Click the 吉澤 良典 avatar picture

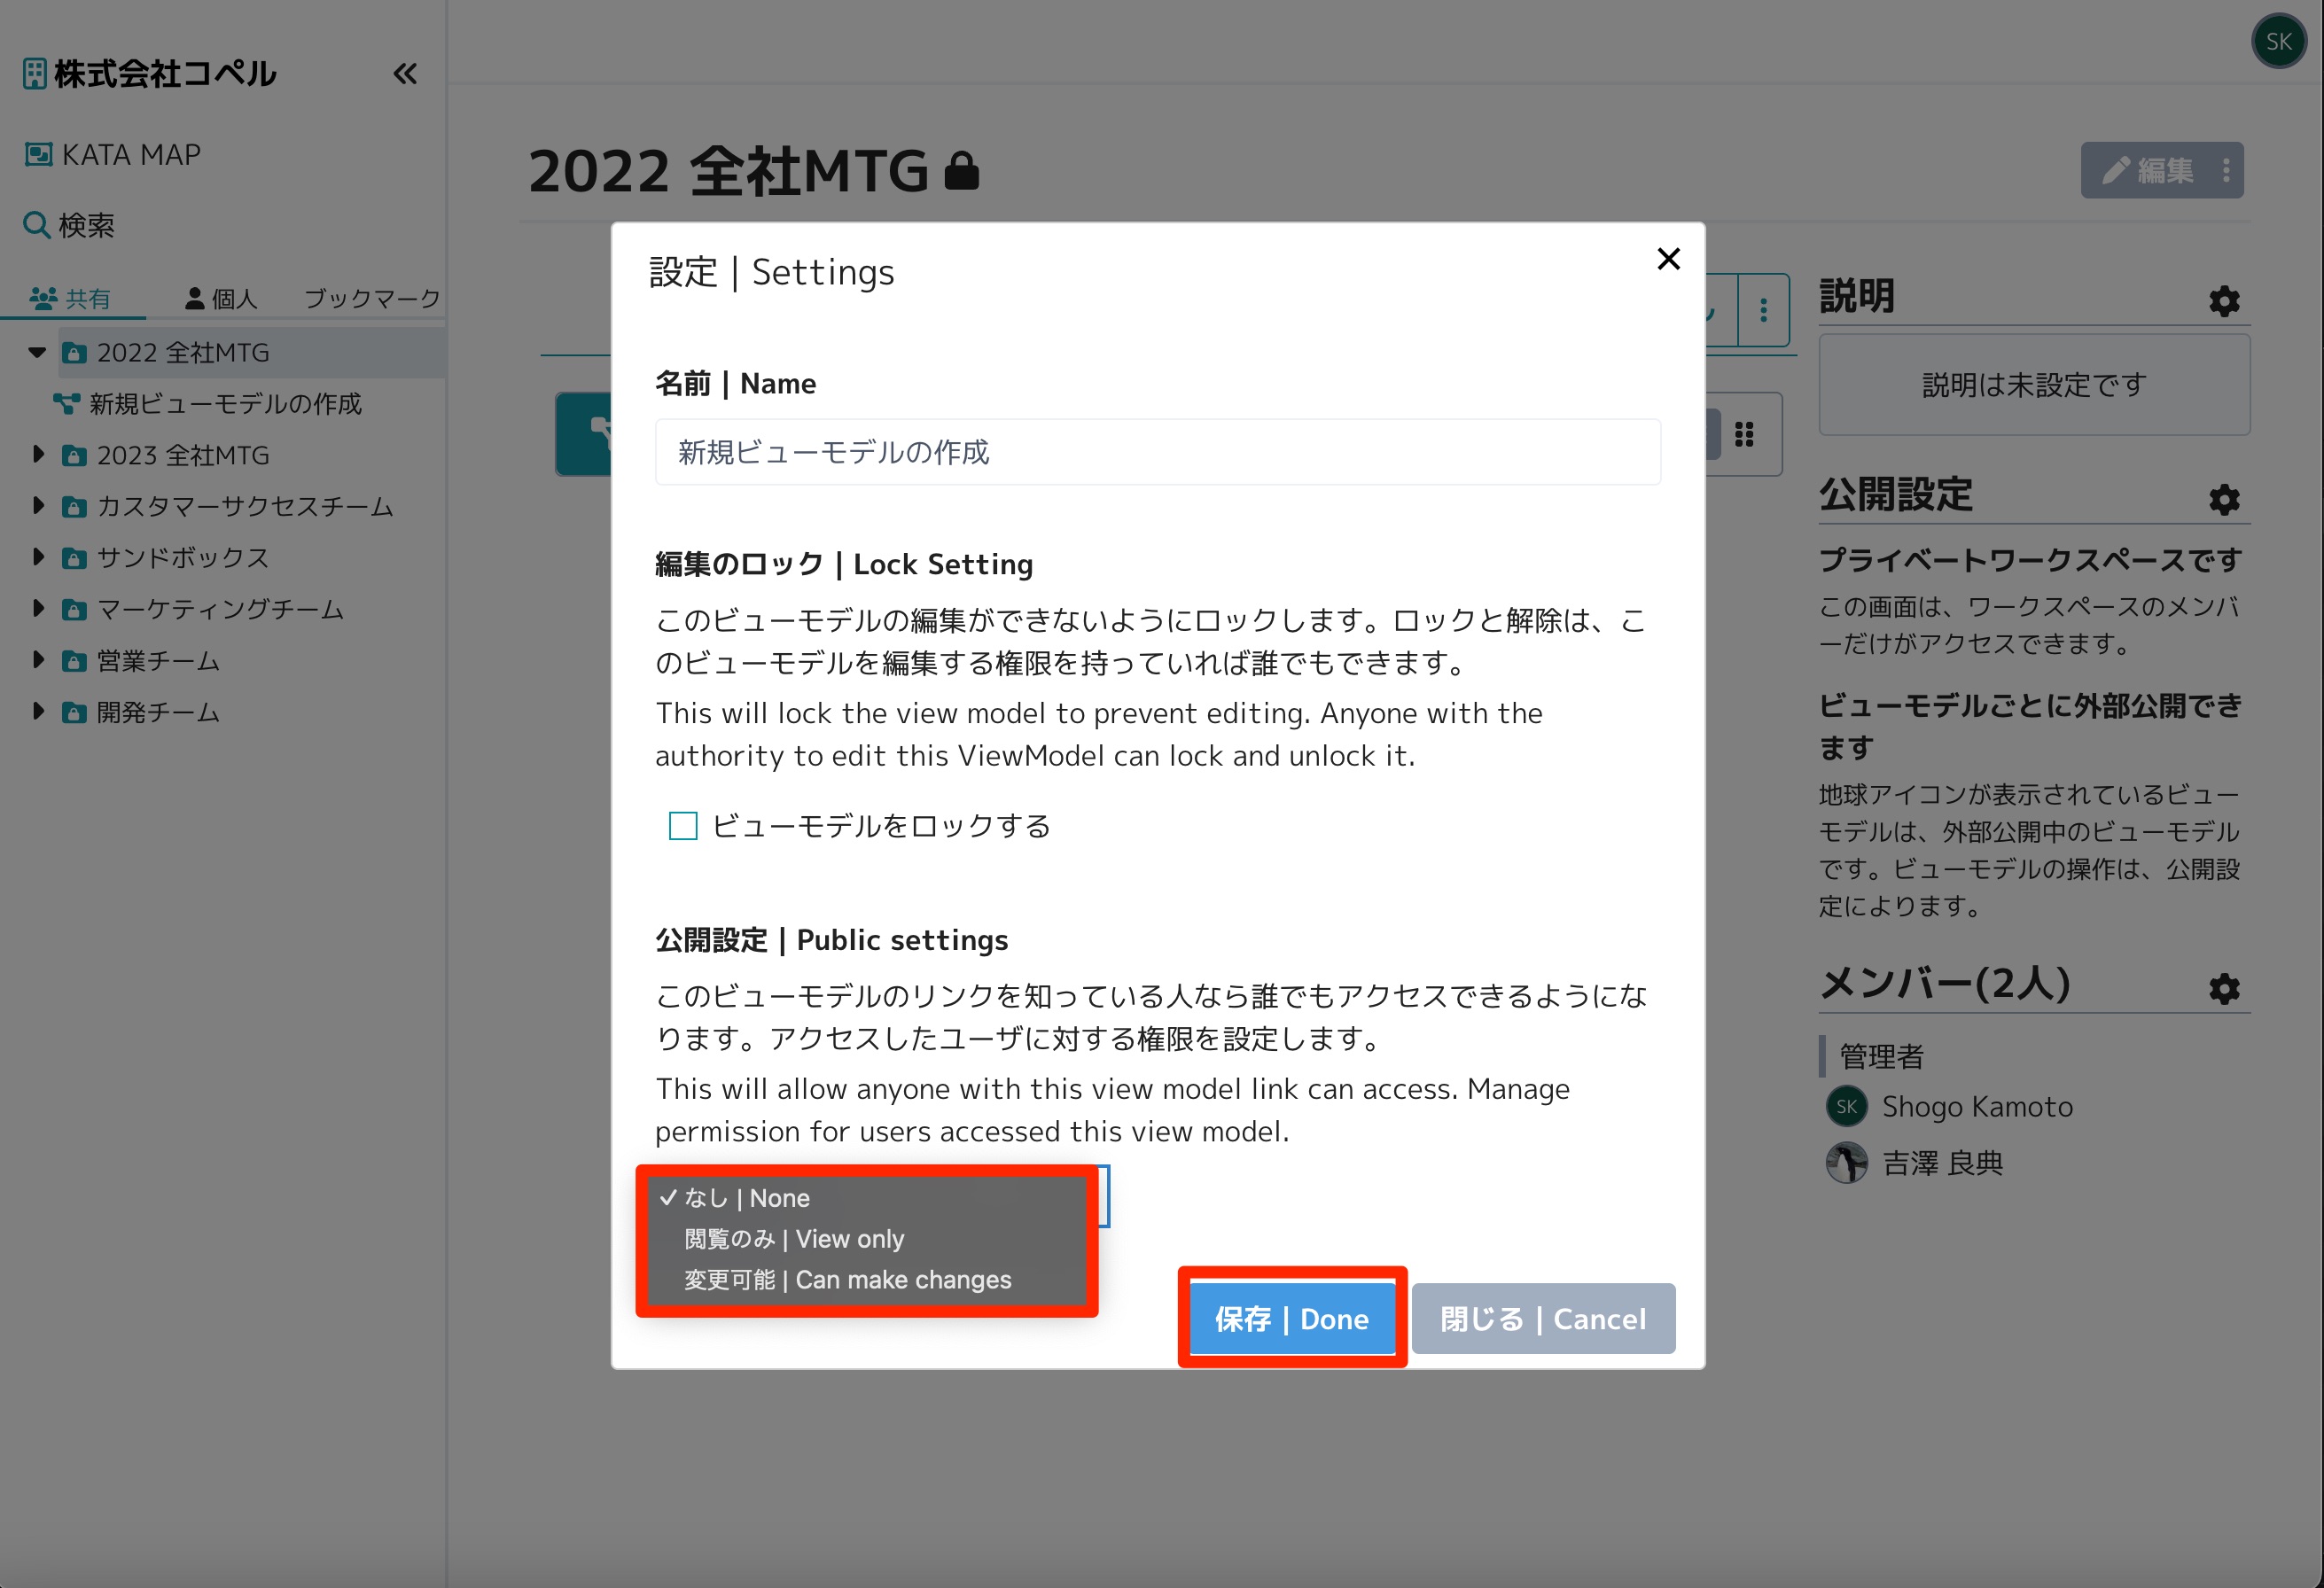pyautogui.click(x=1846, y=1163)
